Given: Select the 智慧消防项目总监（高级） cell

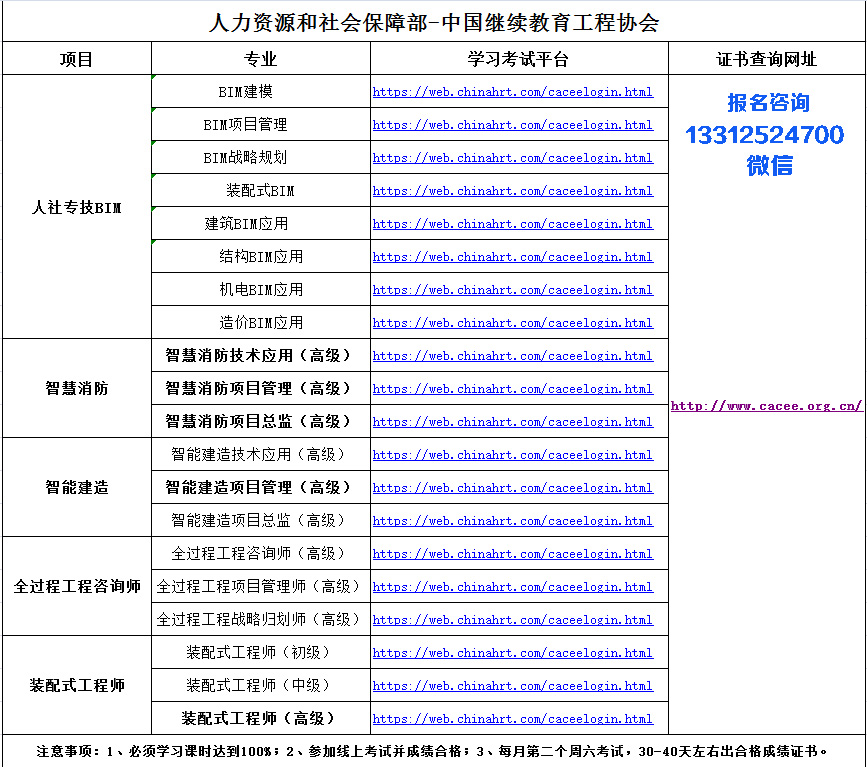Looking at the screenshot, I should pyautogui.click(x=260, y=421).
